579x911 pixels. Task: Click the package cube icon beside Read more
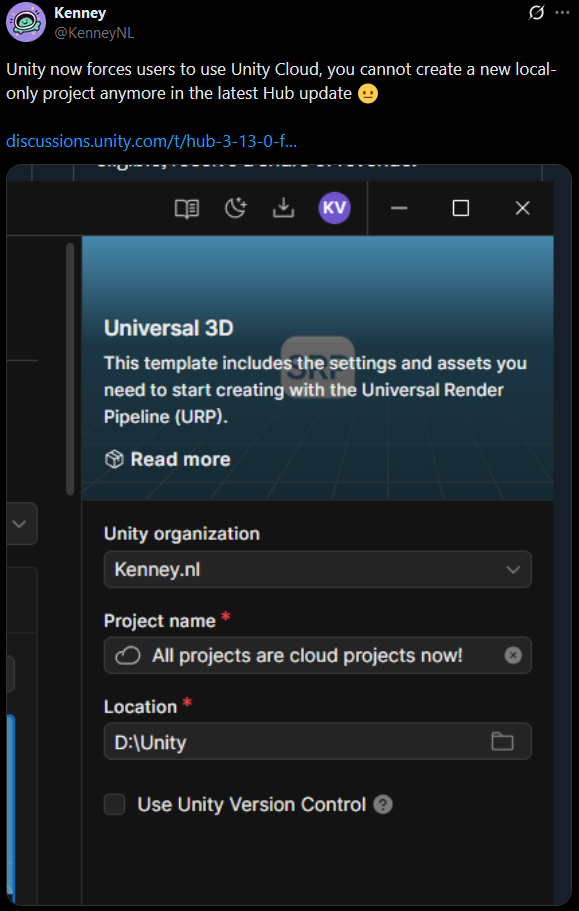(114, 460)
